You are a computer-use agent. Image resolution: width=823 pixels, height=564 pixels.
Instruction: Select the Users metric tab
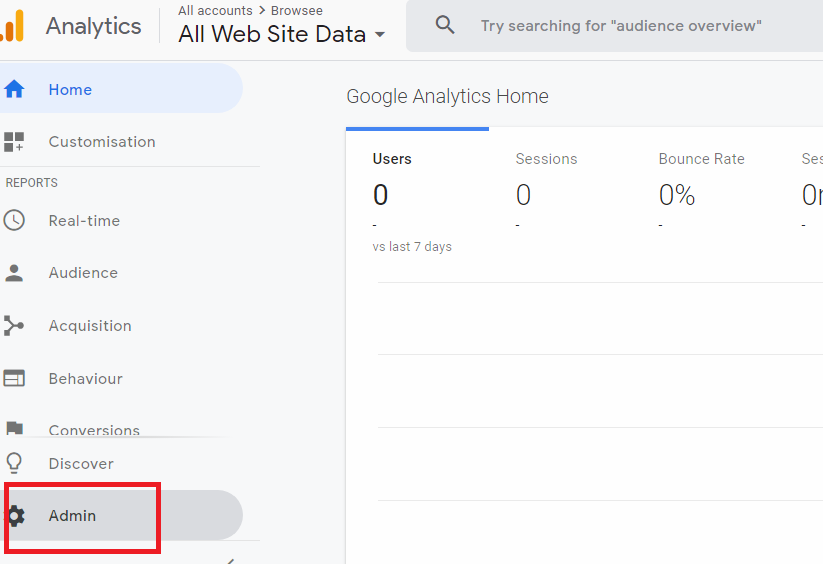[x=417, y=191]
